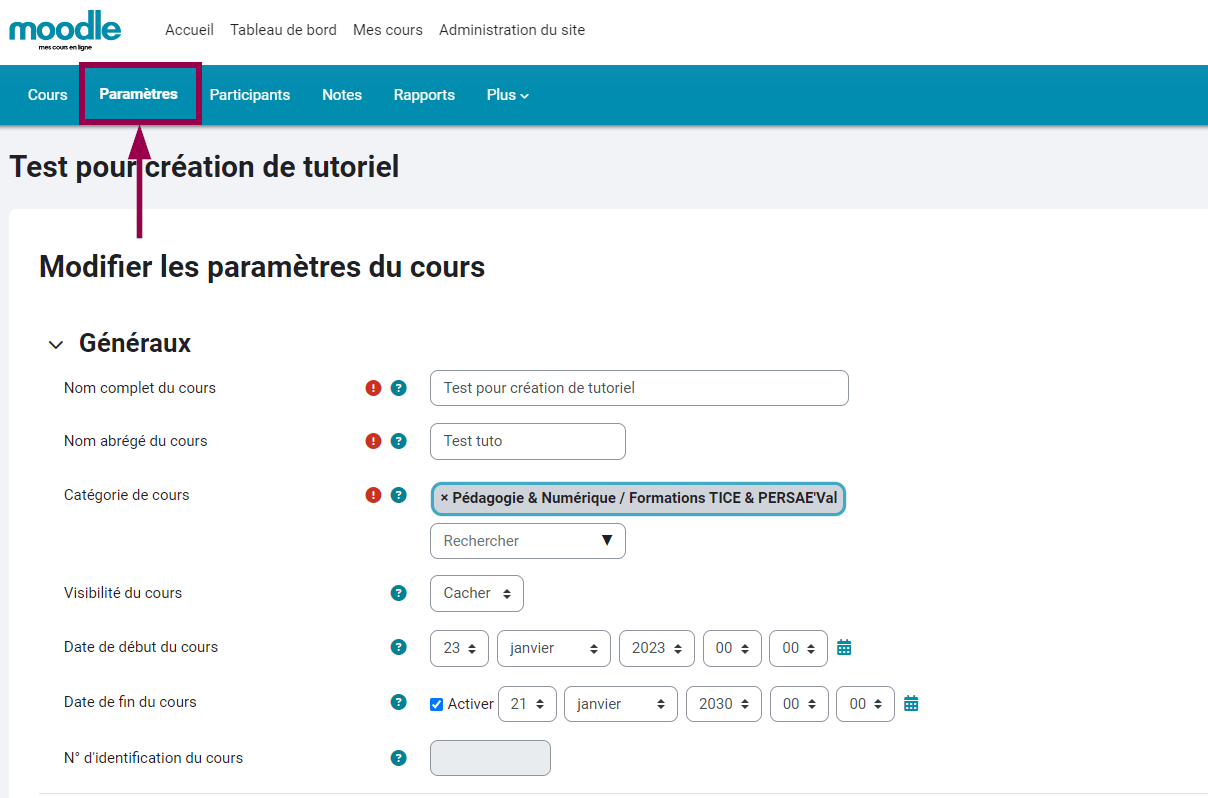Open start date month dropdown
Viewport: 1208px width, 798px height.
point(554,648)
